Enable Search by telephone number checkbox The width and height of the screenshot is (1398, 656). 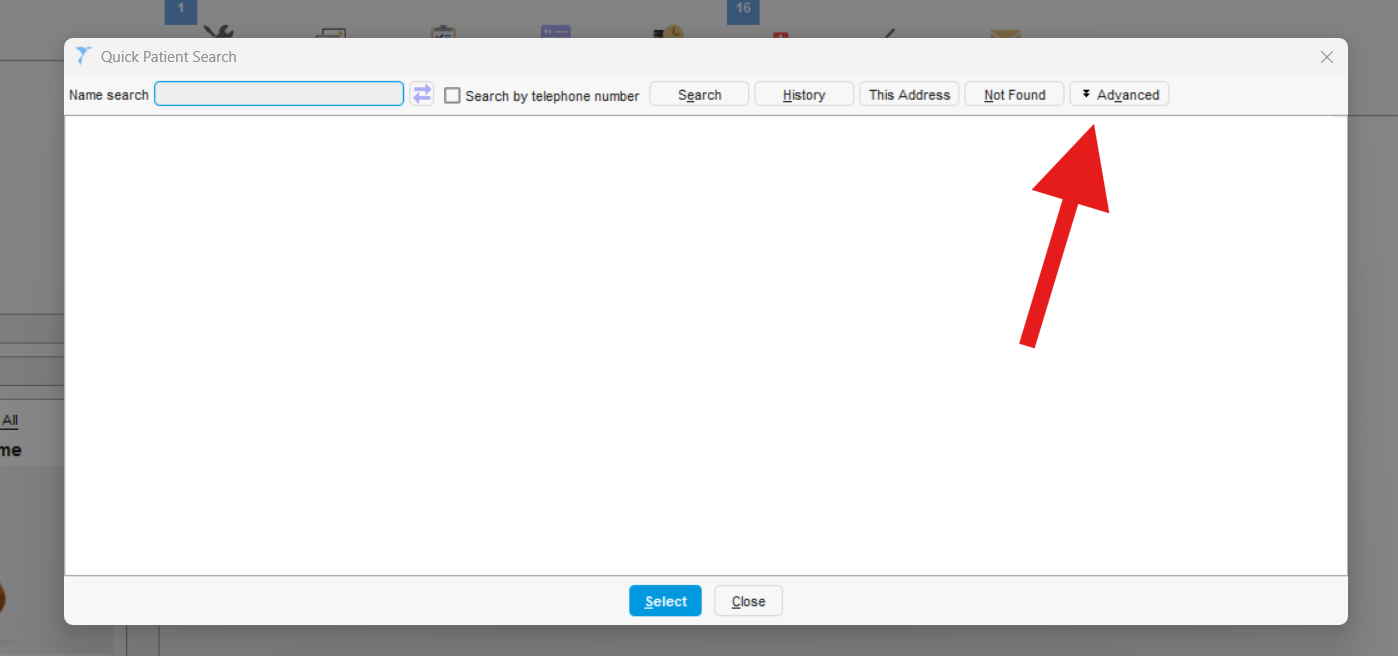(453, 96)
